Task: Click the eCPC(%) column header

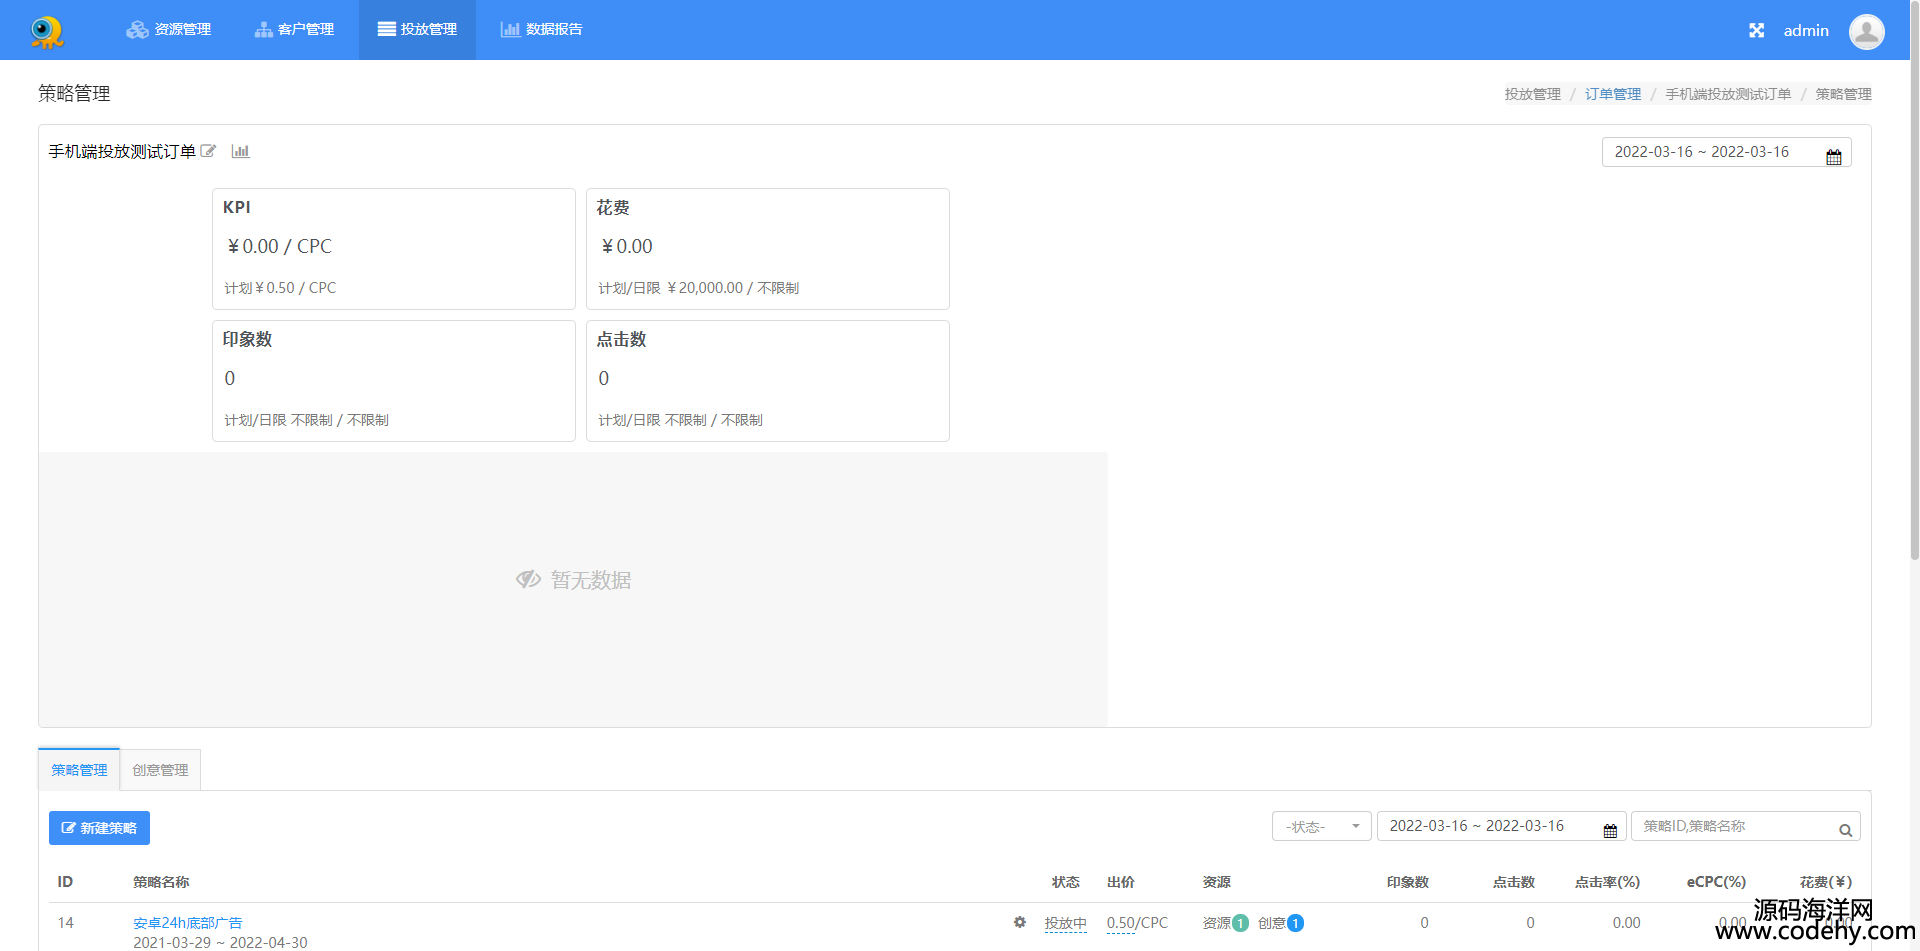Action: 1716,882
